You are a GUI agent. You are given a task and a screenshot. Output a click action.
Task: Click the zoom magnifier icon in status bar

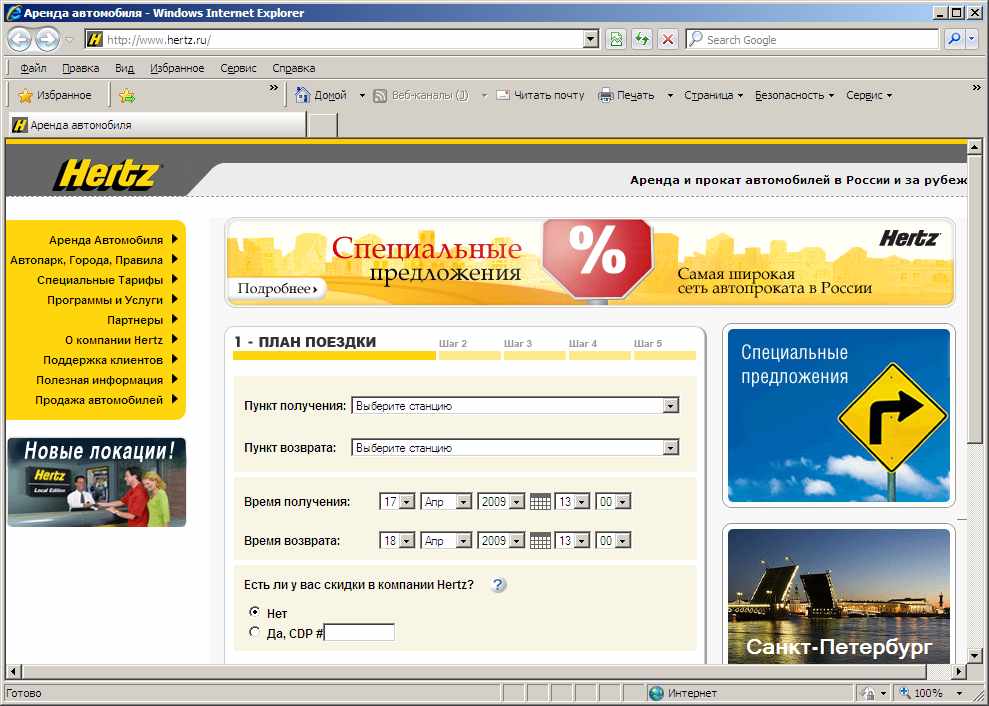point(905,693)
